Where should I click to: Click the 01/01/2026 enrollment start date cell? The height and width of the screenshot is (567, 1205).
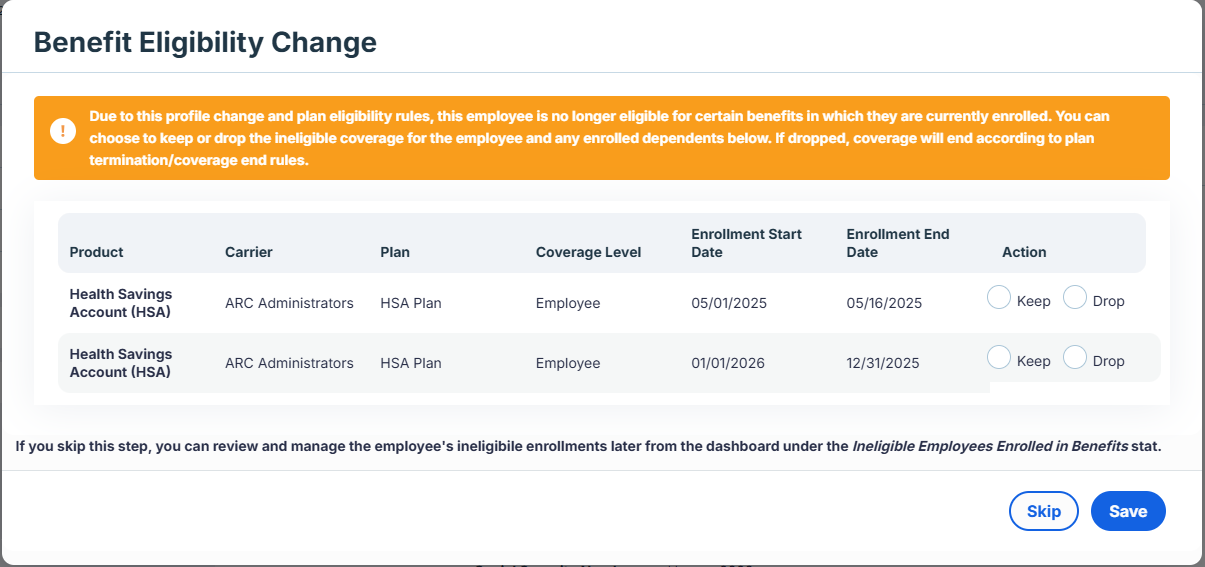[728, 363]
